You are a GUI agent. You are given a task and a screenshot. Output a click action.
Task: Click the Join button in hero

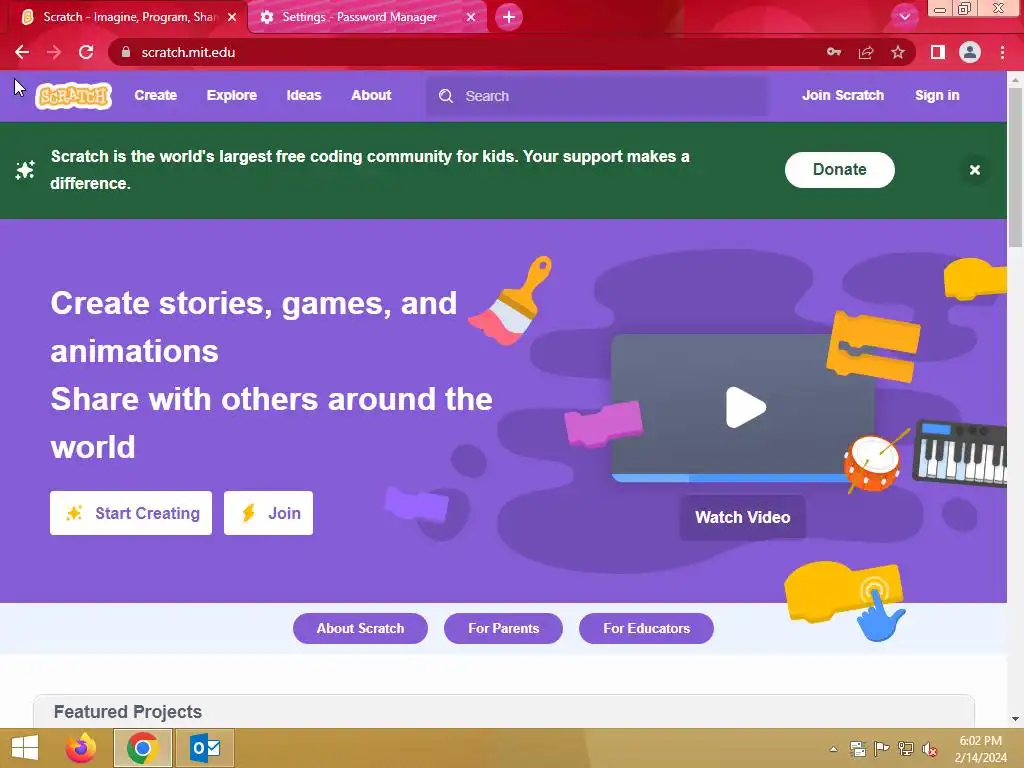click(x=268, y=513)
